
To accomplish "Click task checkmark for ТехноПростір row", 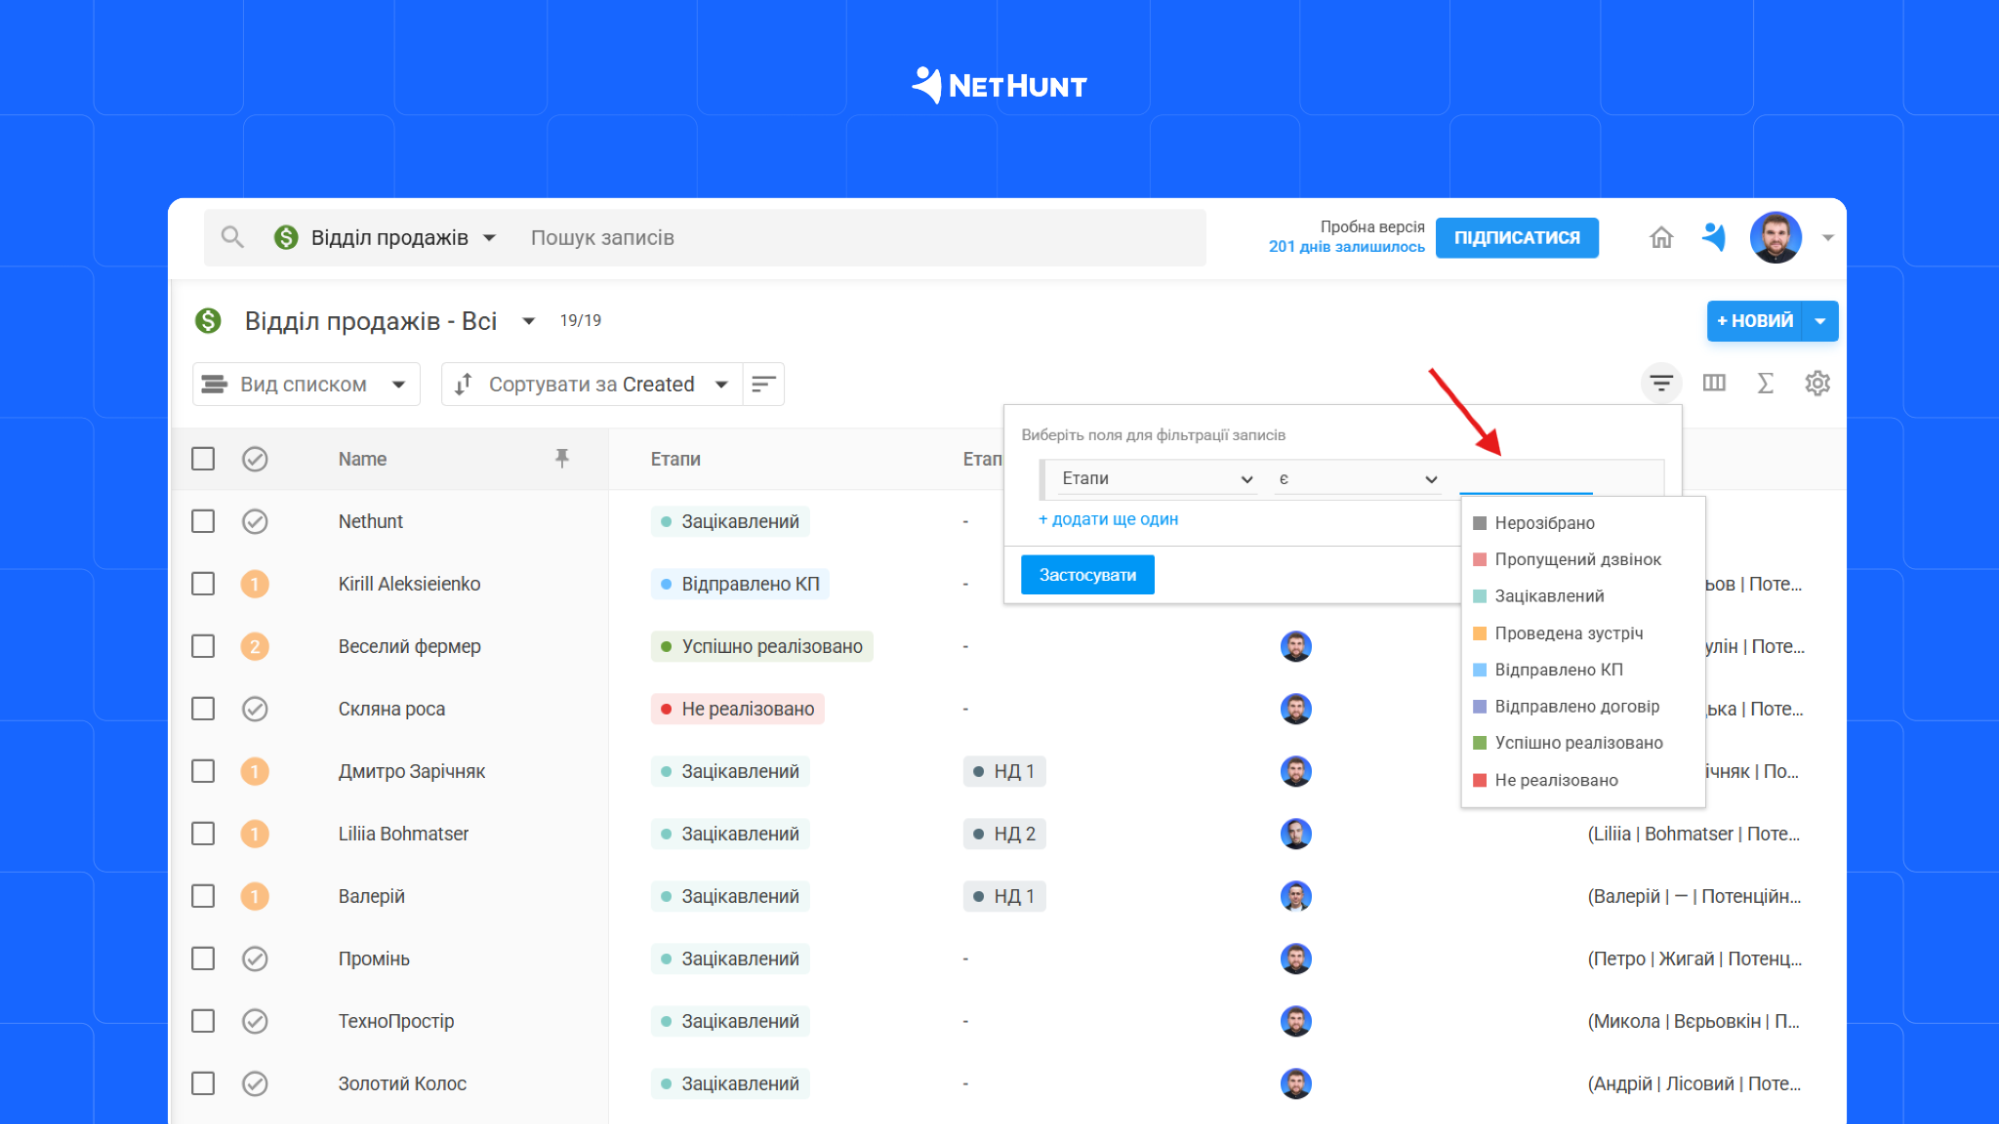I will tap(255, 1021).
